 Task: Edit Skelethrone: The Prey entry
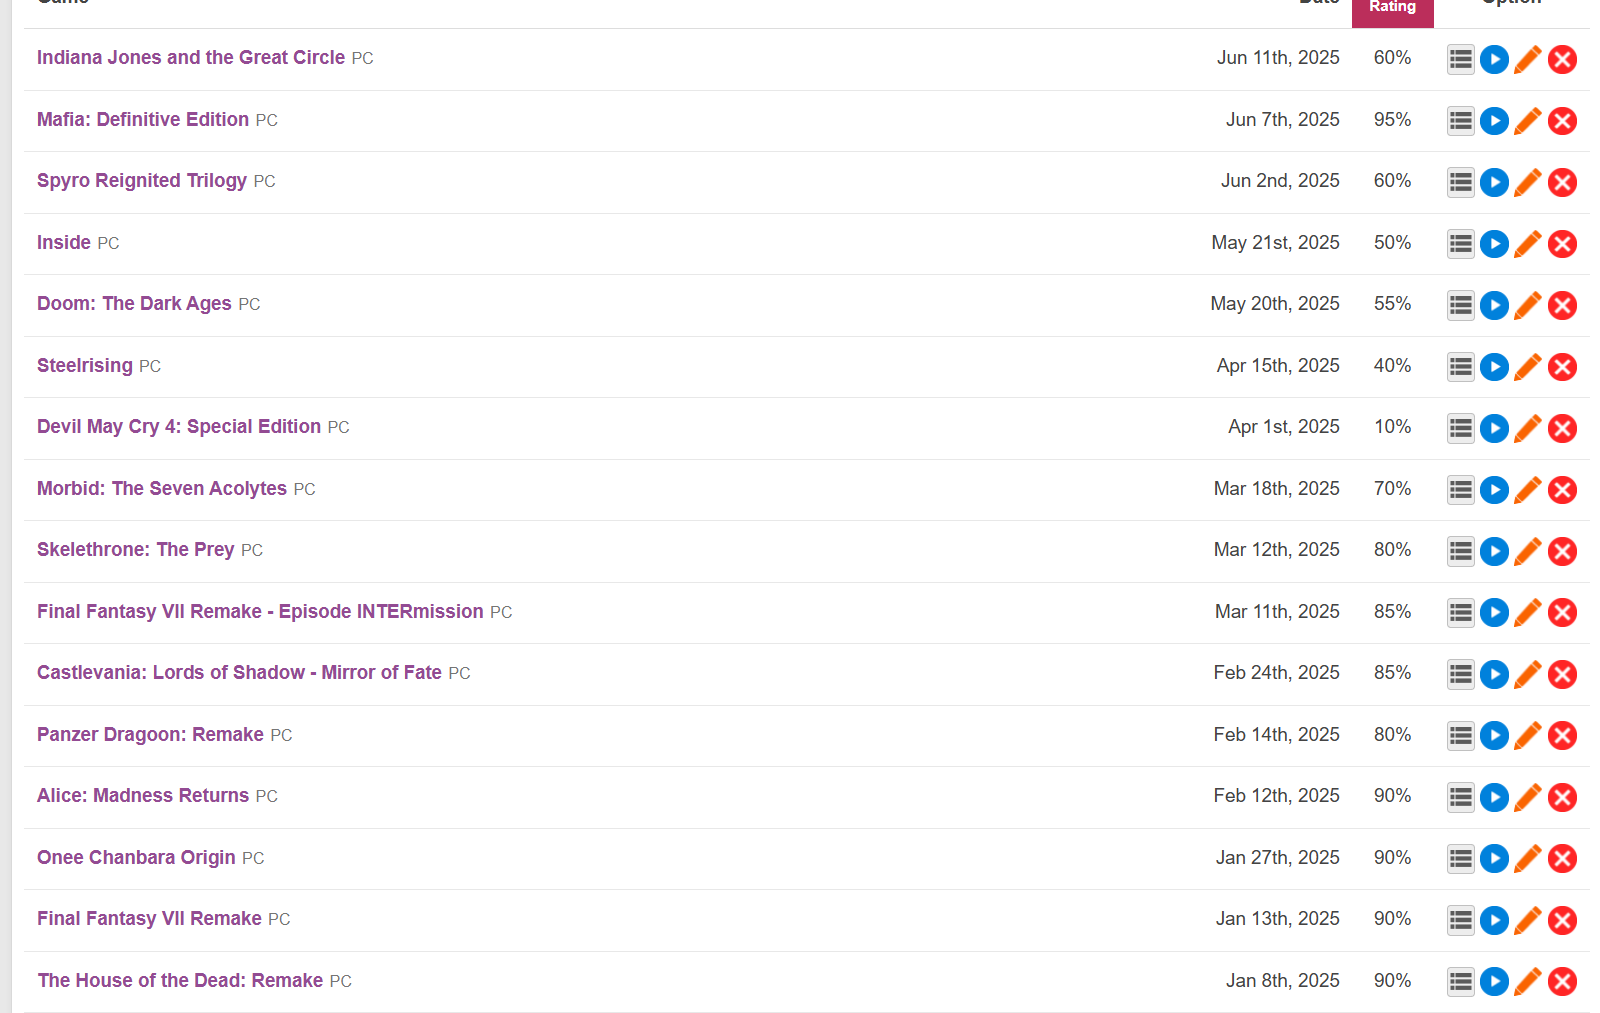[1528, 552]
